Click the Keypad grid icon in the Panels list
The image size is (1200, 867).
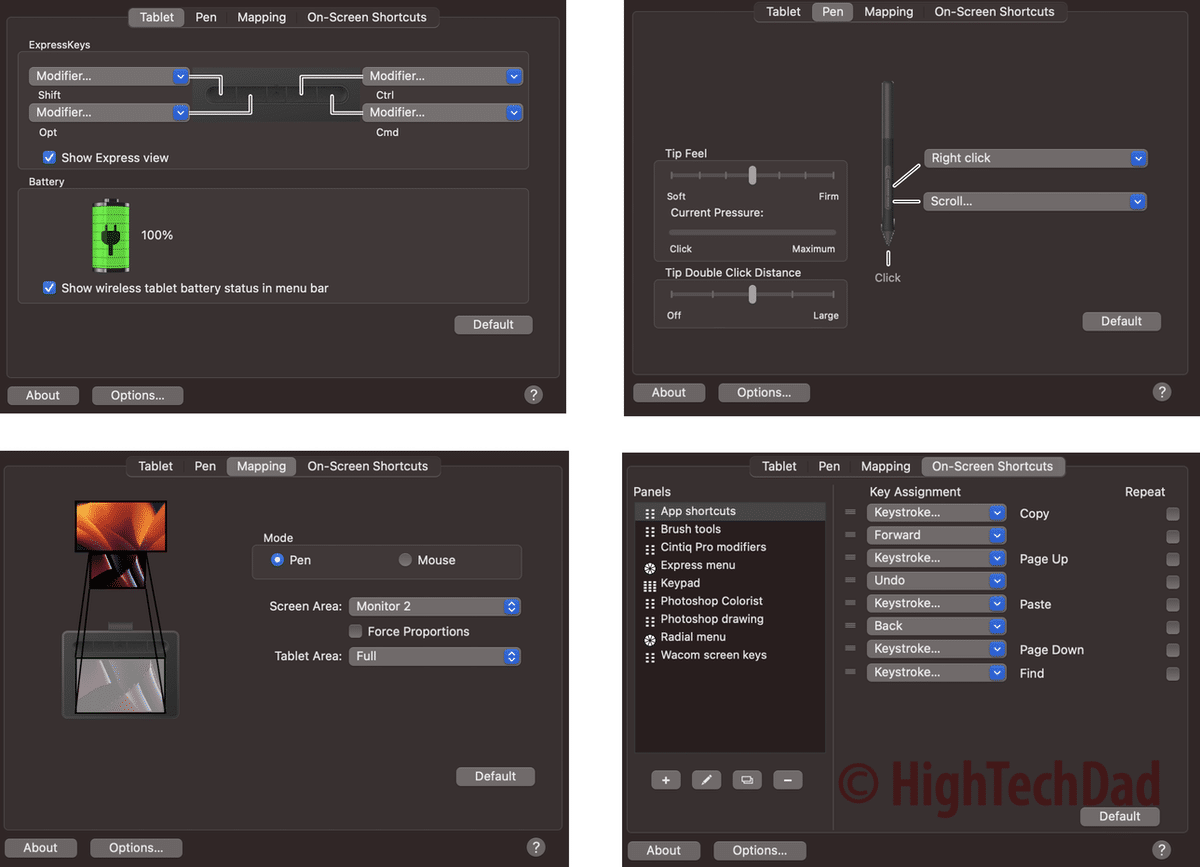[650, 584]
